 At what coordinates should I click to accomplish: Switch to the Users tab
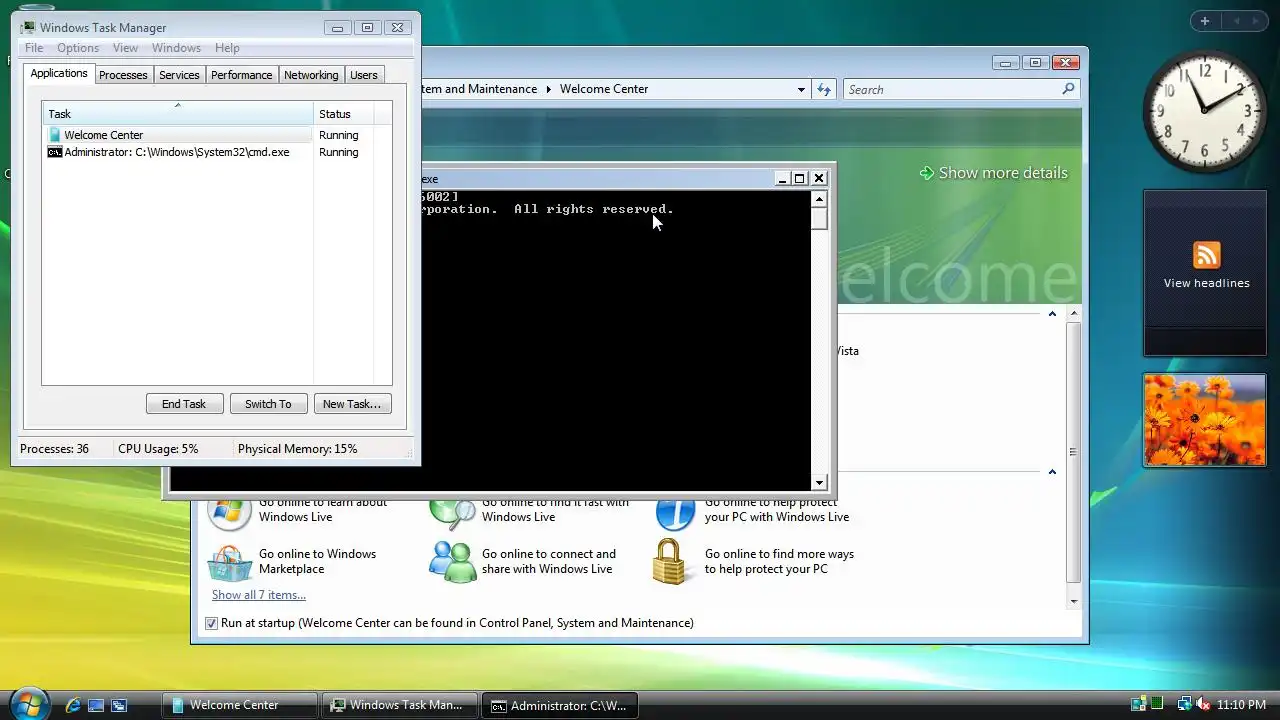(x=364, y=75)
